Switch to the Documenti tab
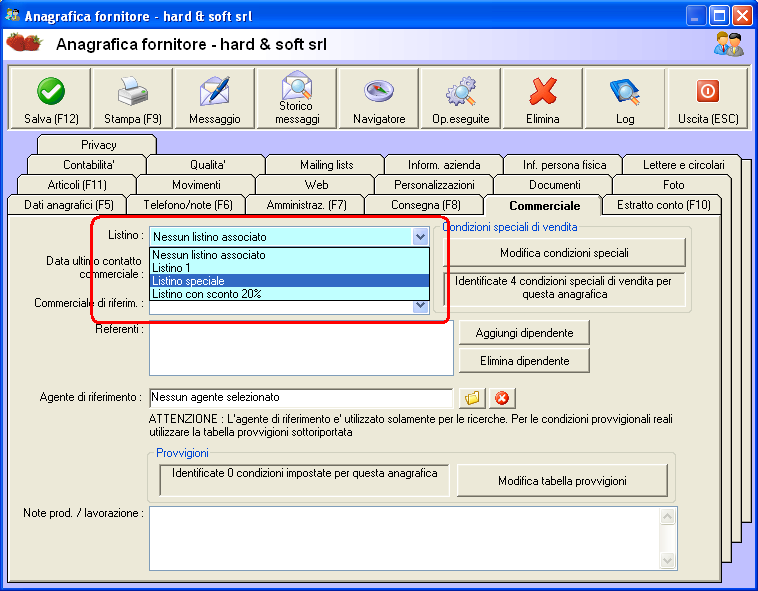758x591 pixels. coord(554,185)
